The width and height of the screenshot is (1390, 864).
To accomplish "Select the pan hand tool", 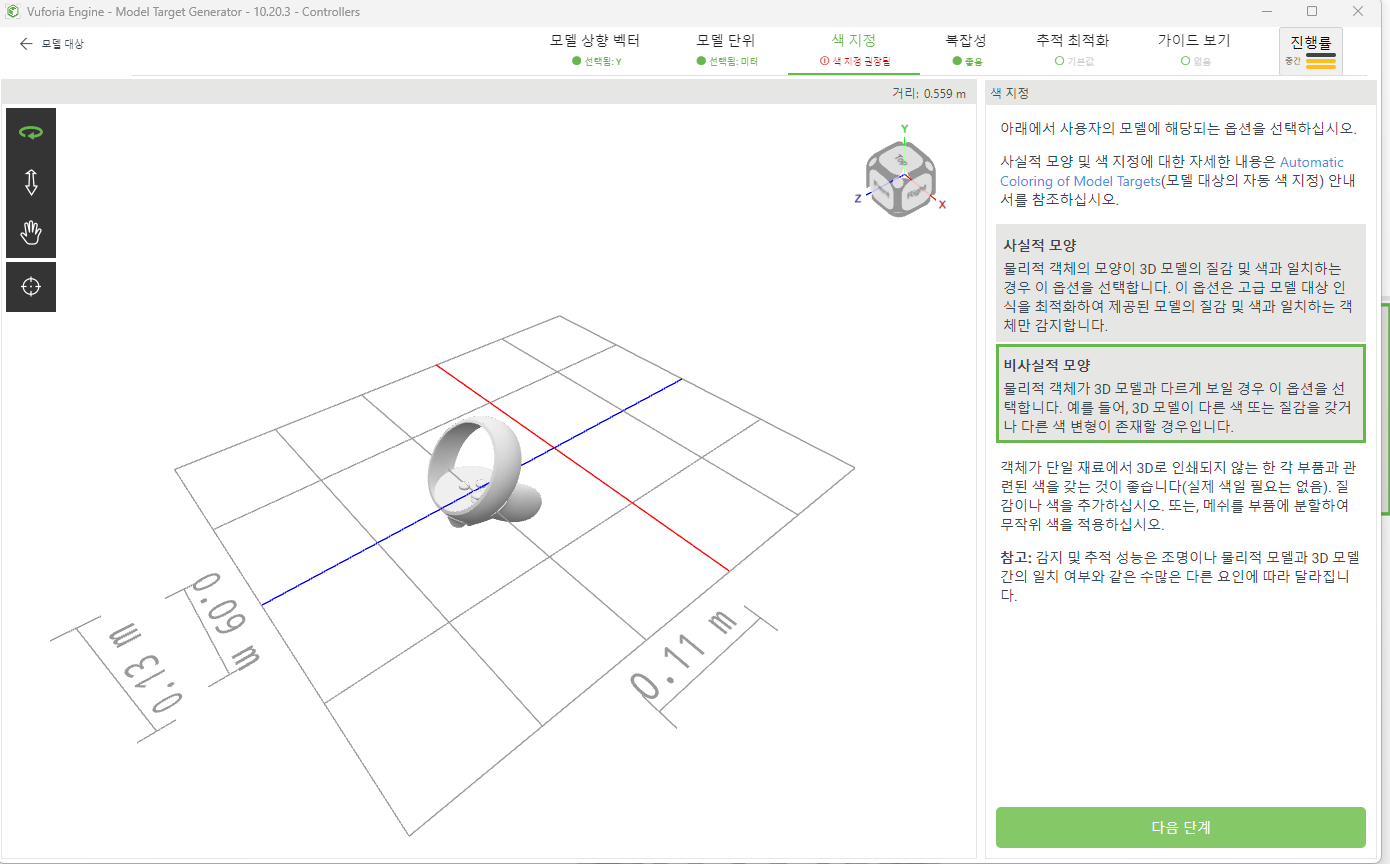I will click(x=31, y=233).
